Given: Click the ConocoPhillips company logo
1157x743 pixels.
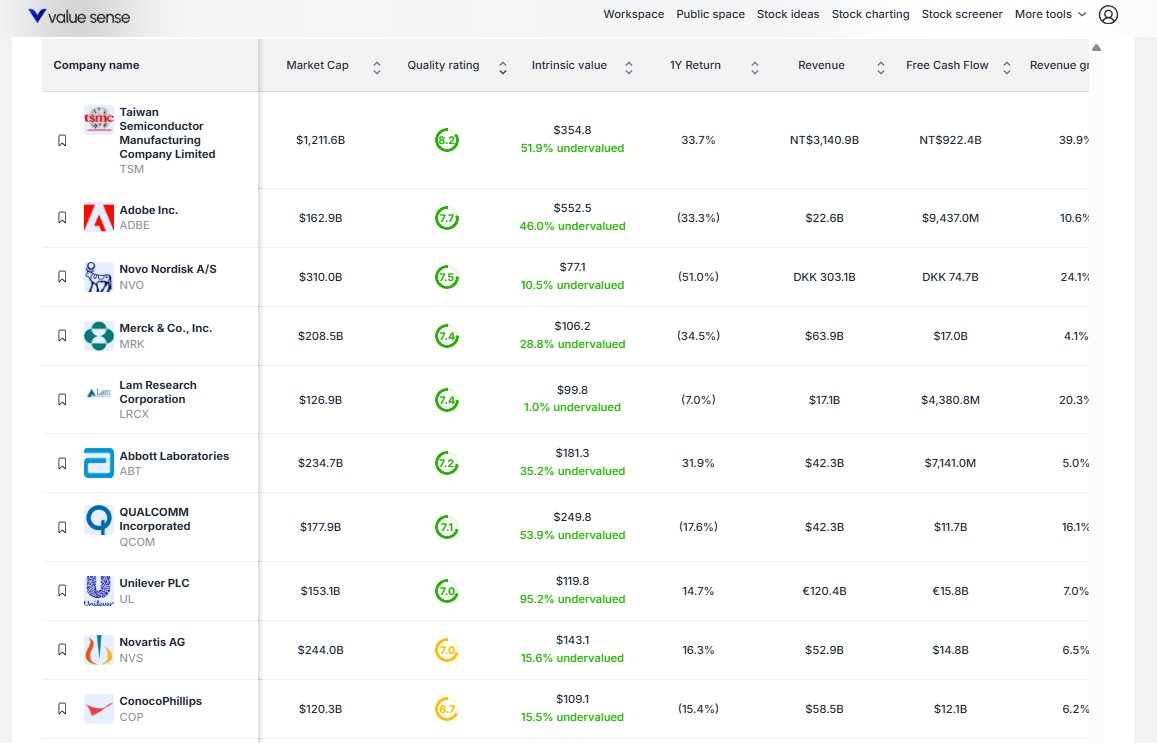Looking at the screenshot, I should pos(99,709).
